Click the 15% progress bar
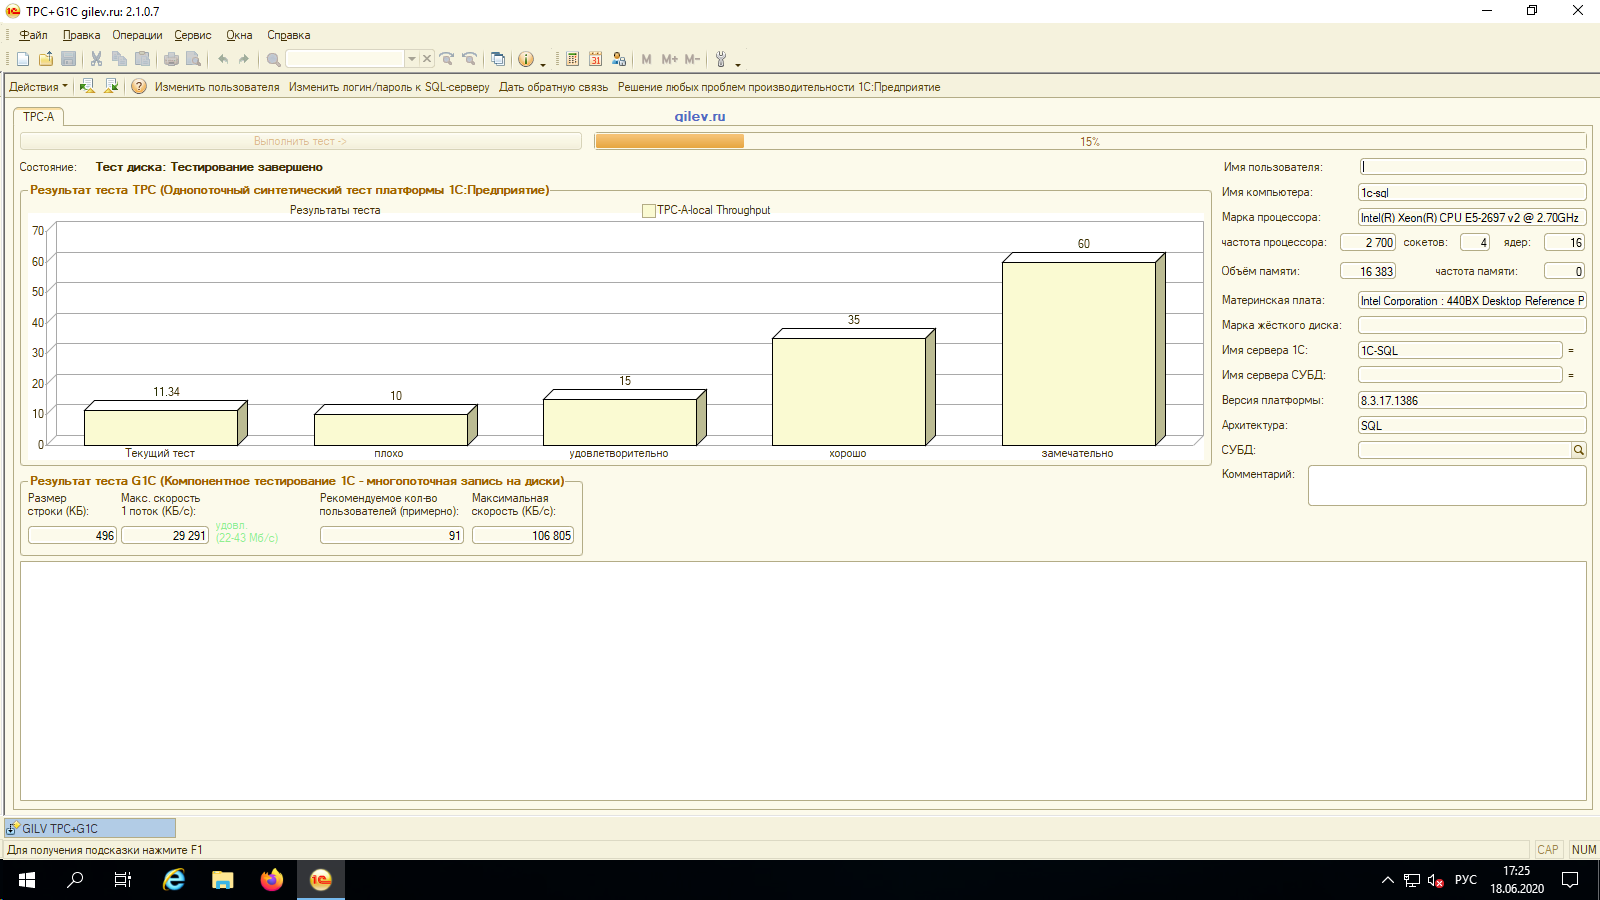 1090,141
